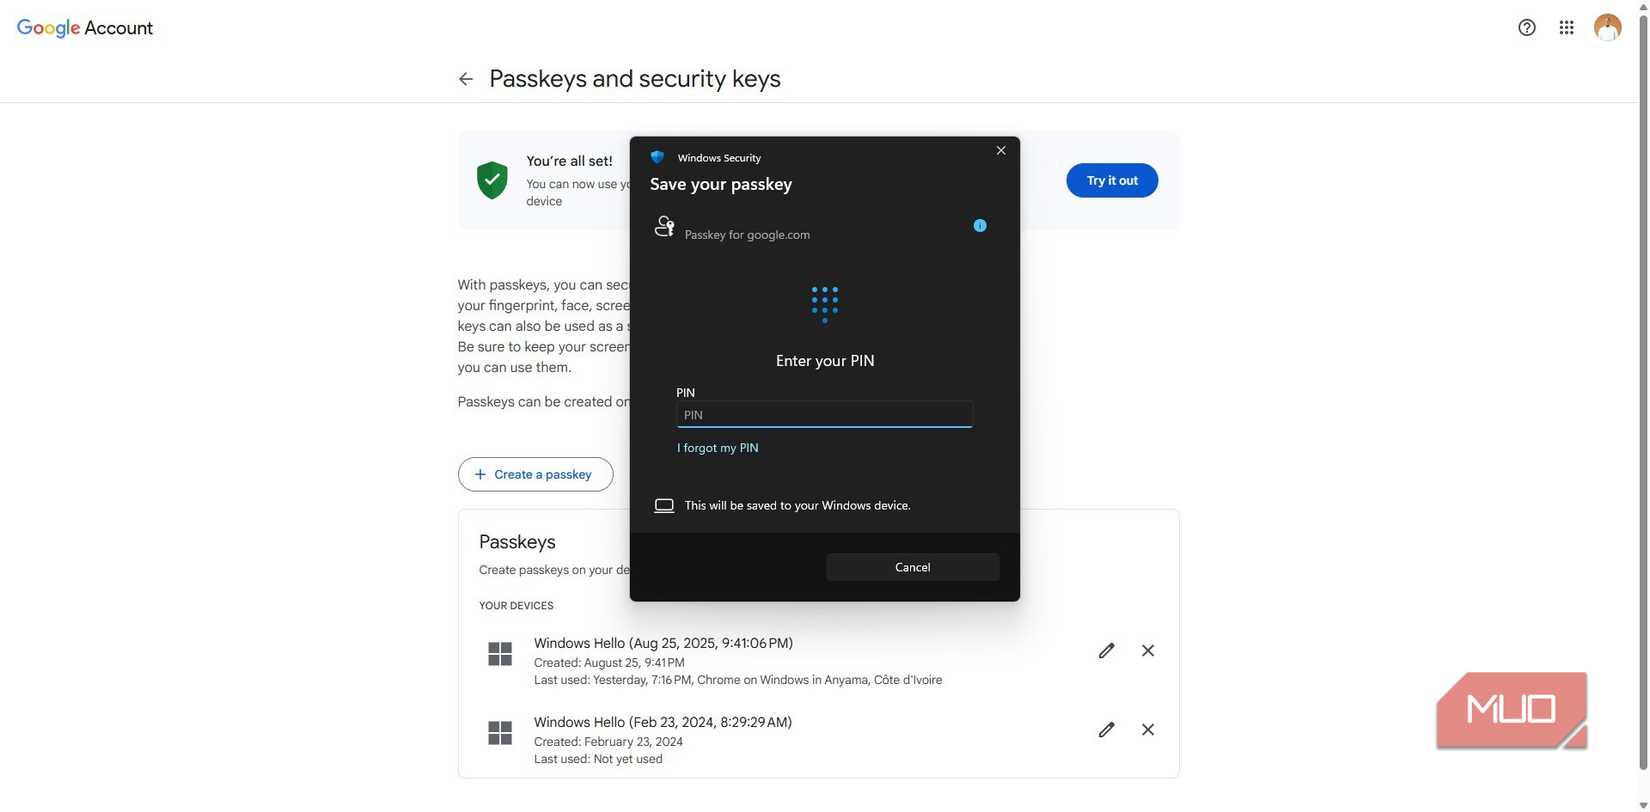The width and height of the screenshot is (1650, 812).
Task: Remove the Aug 25 Windows Hello passkey
Action: pyautogui.click(x=1148, y=651)
